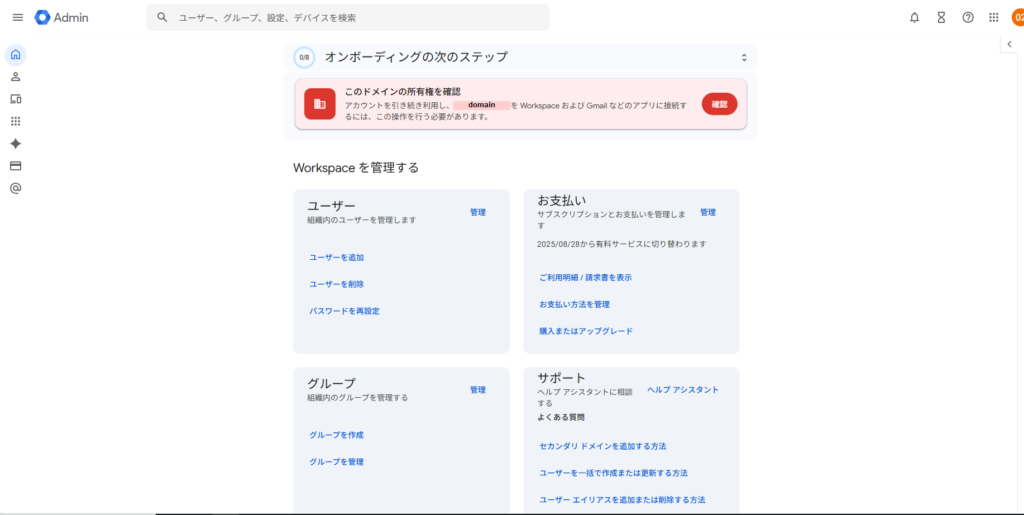Open the account avatar at top right
Viewport: 1024px width, 515px height.
pos(1017,17)
